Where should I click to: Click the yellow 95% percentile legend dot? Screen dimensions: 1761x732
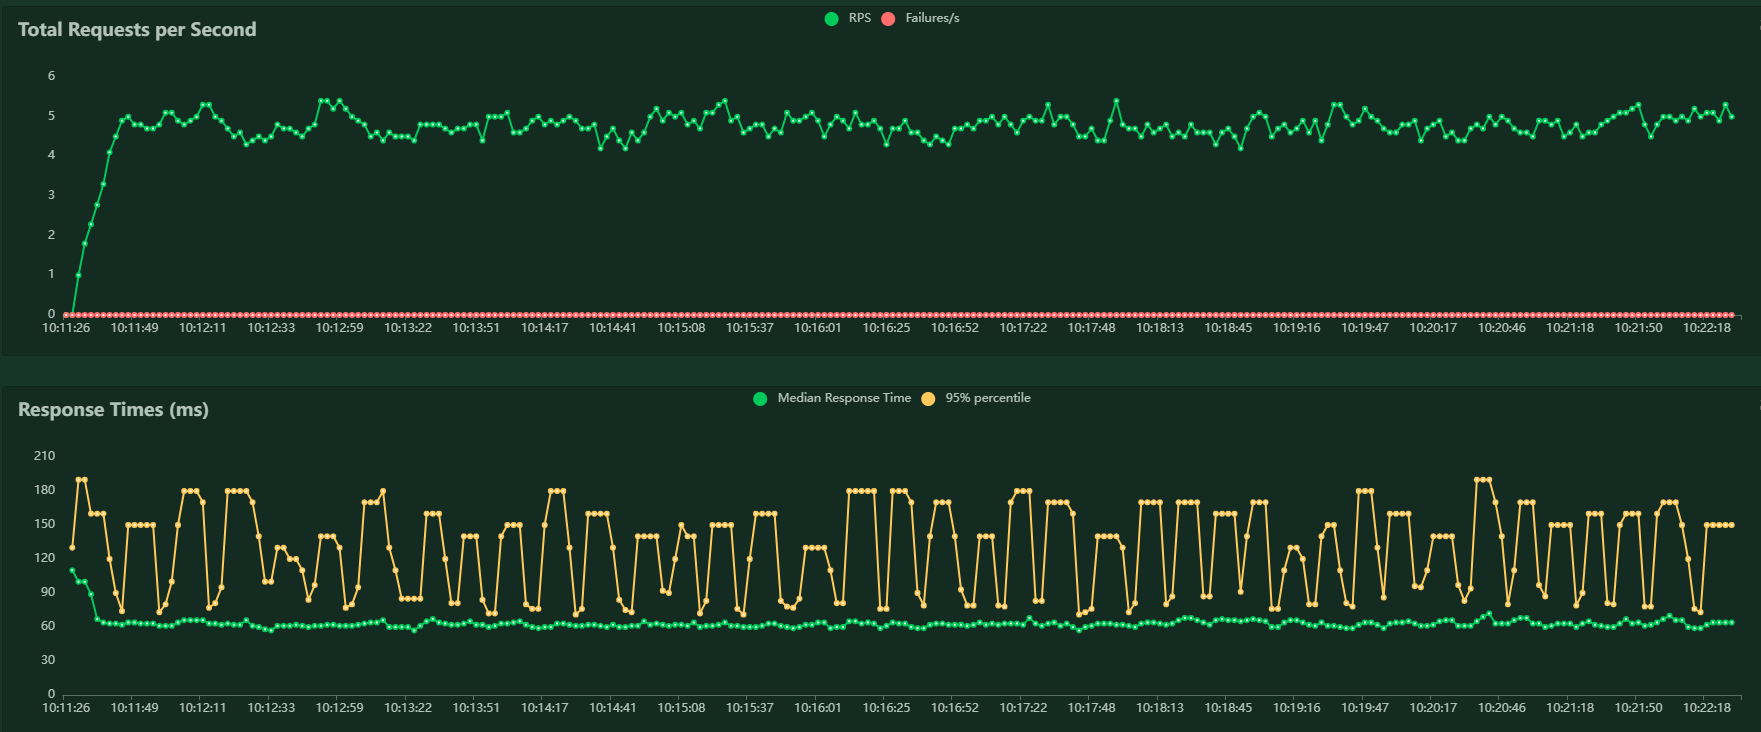(928, 399)
